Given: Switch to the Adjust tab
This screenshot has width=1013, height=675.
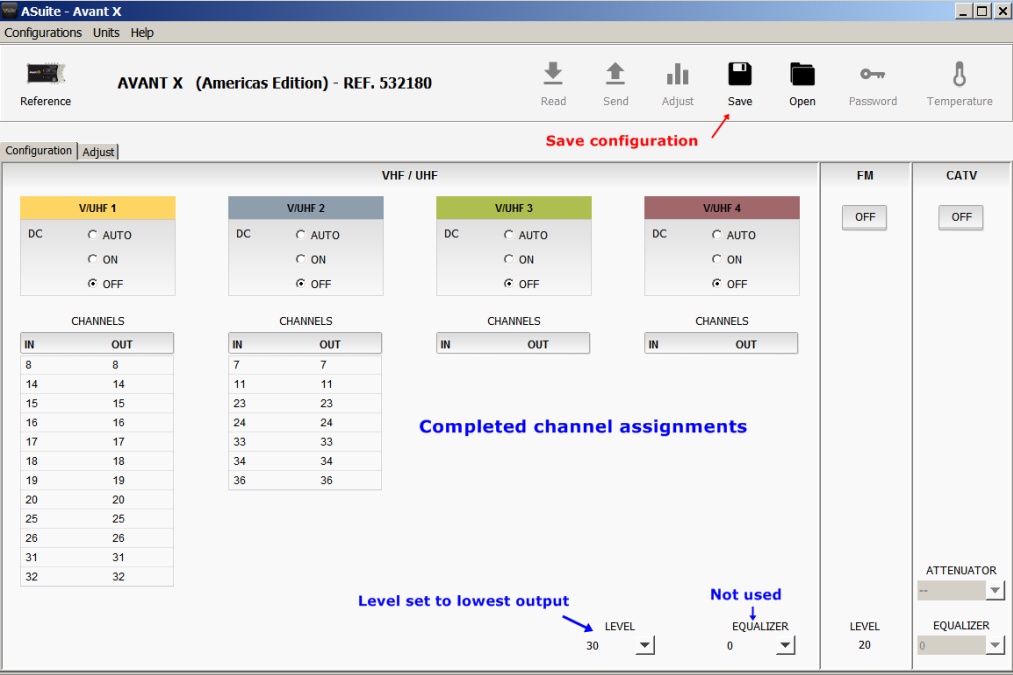Looking at the screenshot, I should [98, 152].
